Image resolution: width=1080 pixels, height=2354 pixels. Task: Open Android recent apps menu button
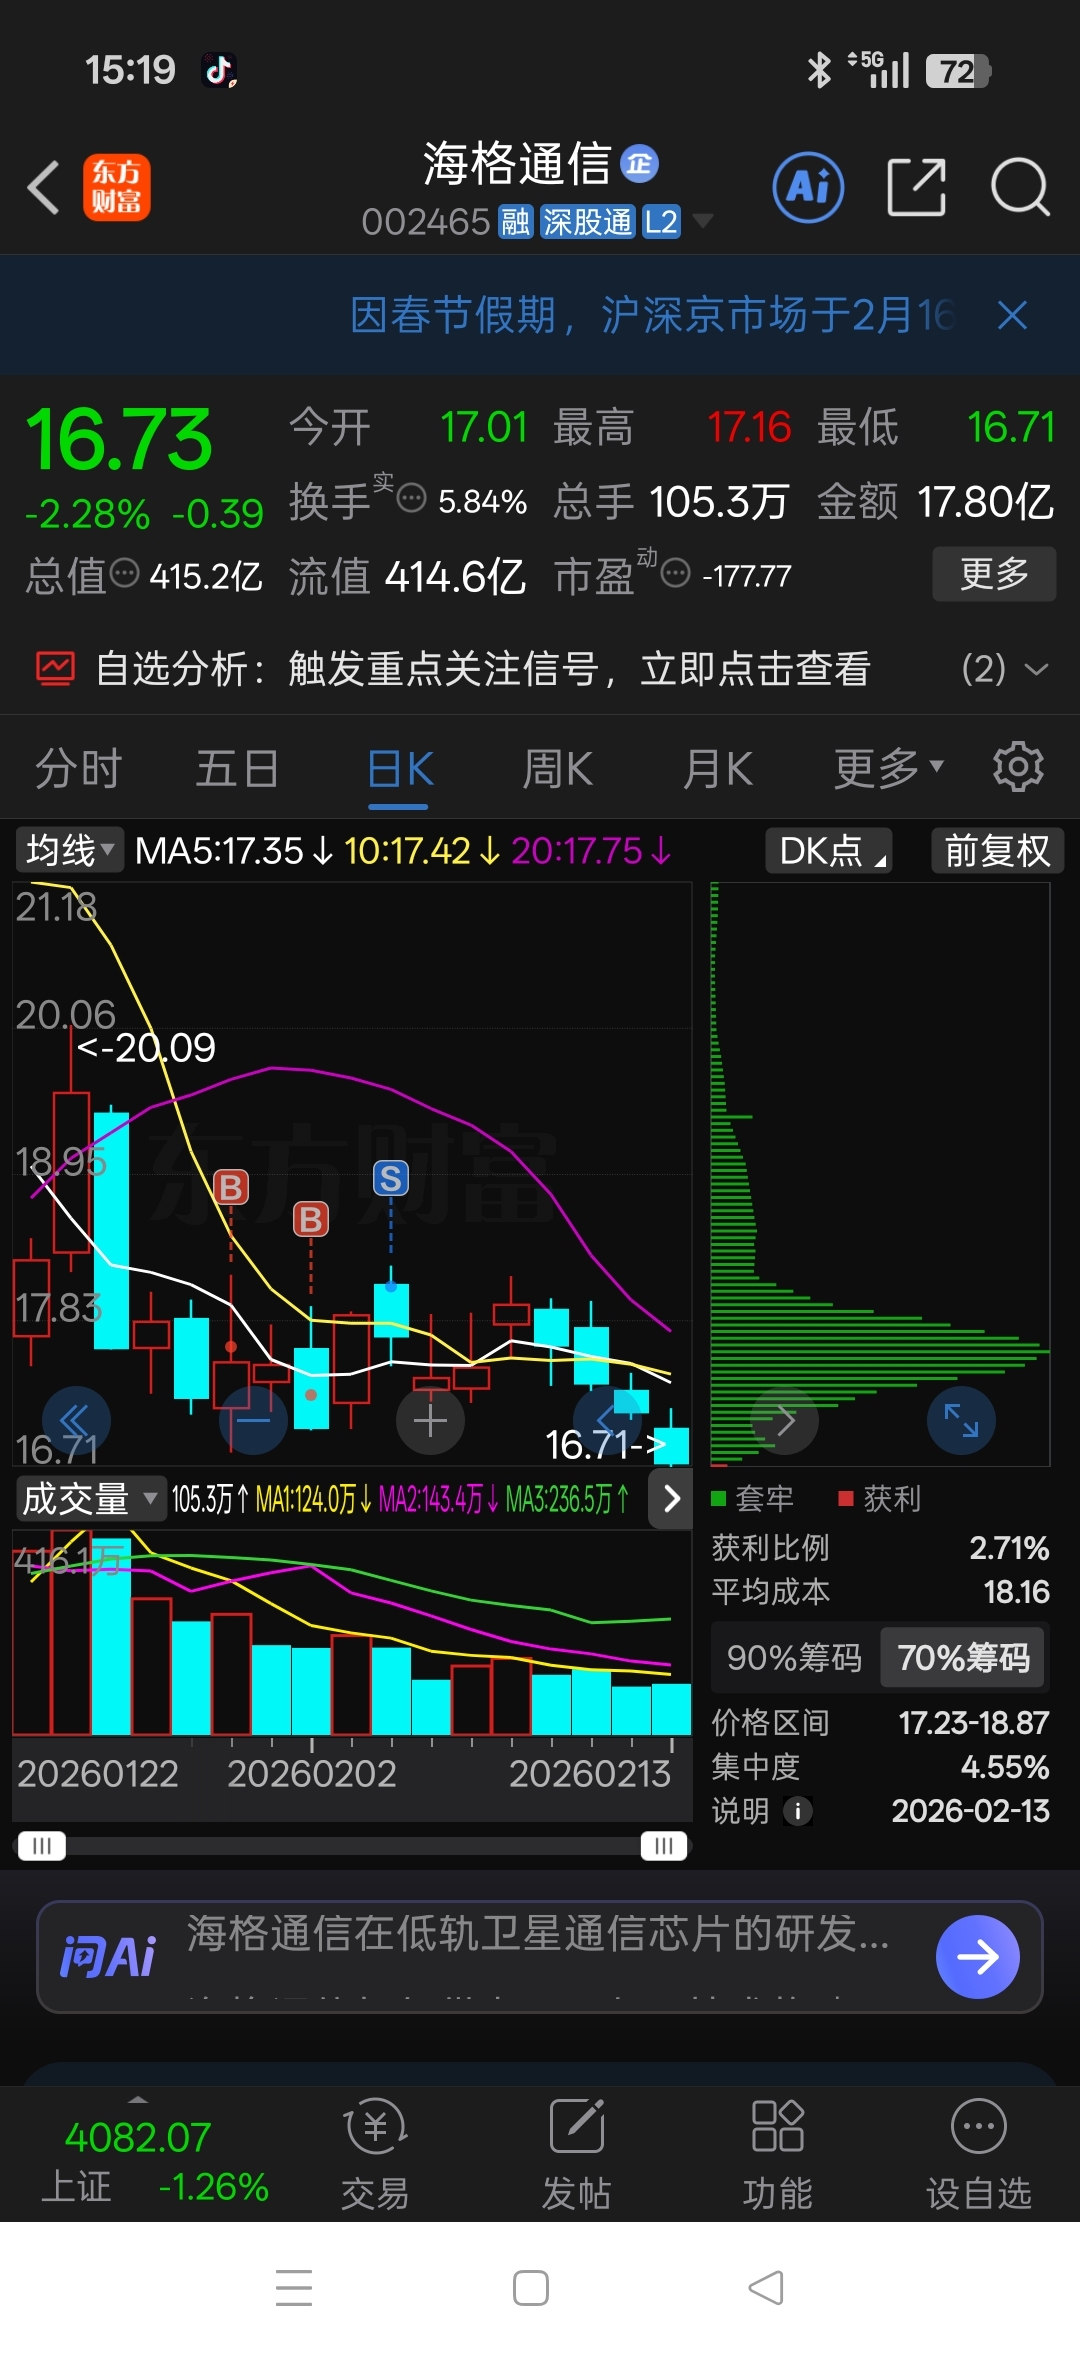[294, 2288]
